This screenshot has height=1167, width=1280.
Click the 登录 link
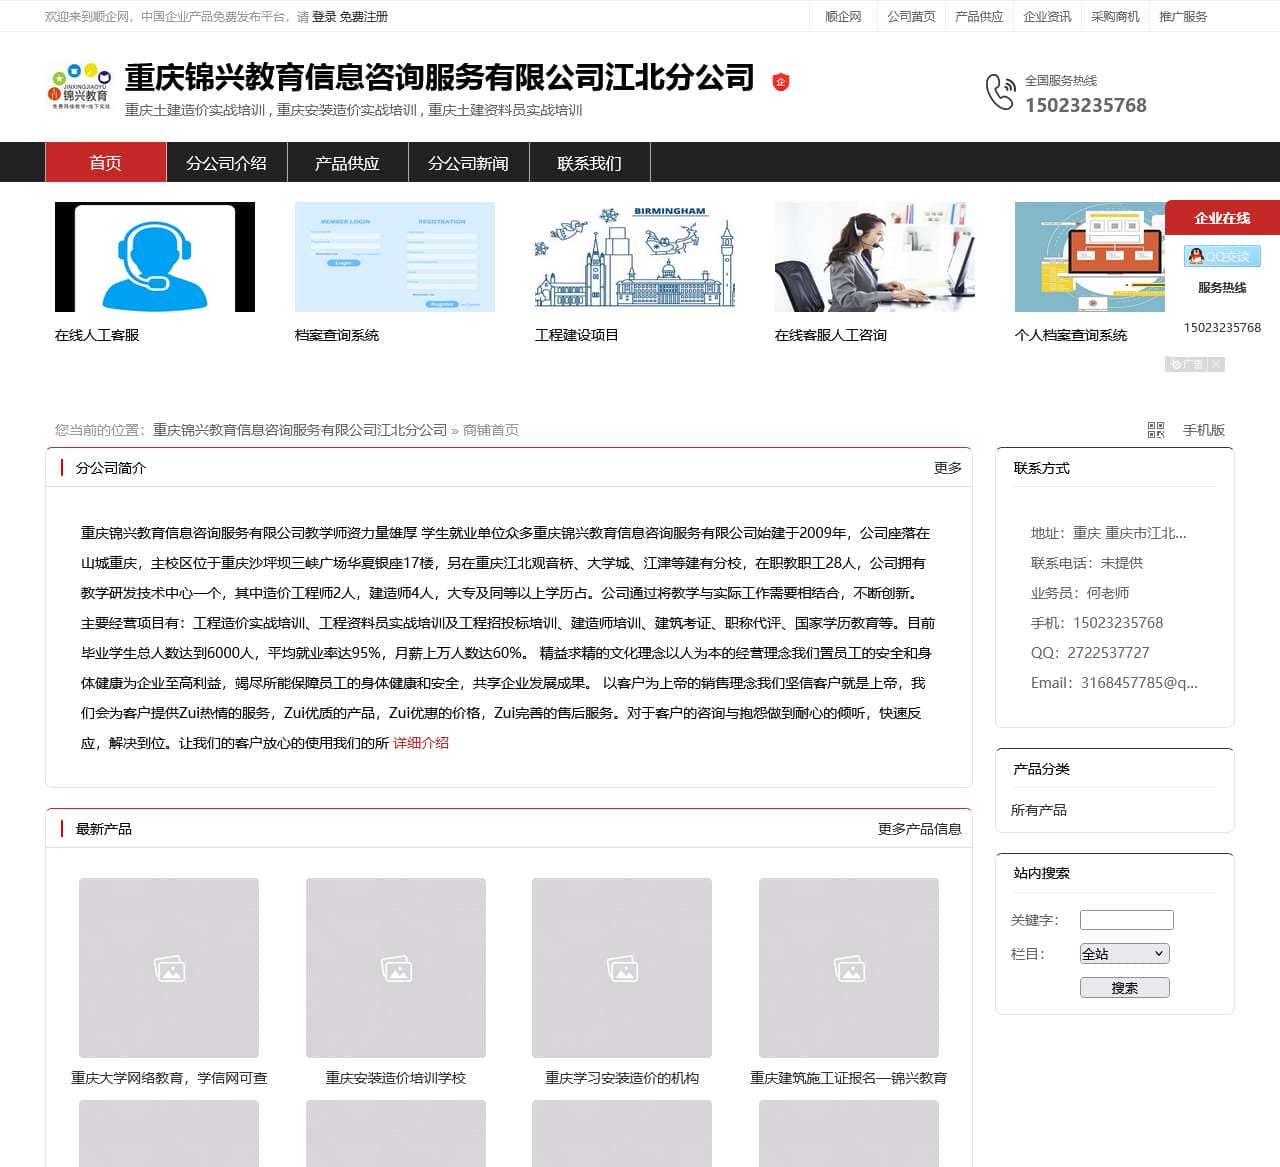click(x=324, y=17)
